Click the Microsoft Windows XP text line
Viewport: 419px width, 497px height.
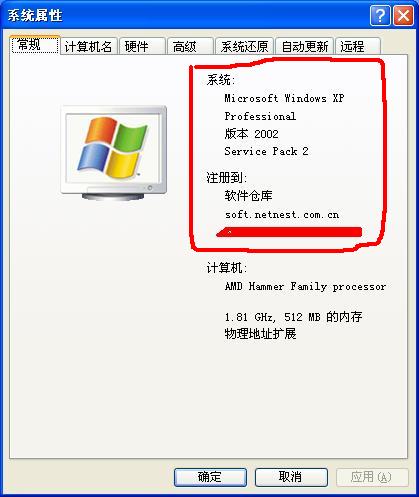(x=284, y=98)
